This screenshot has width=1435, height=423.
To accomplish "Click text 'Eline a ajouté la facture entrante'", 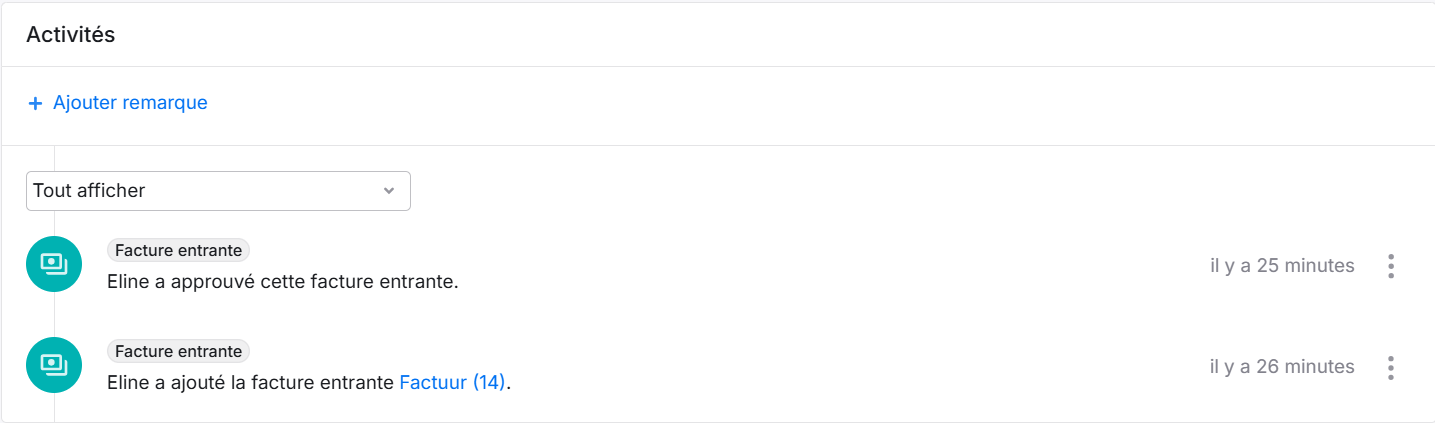I will (250, 382).
